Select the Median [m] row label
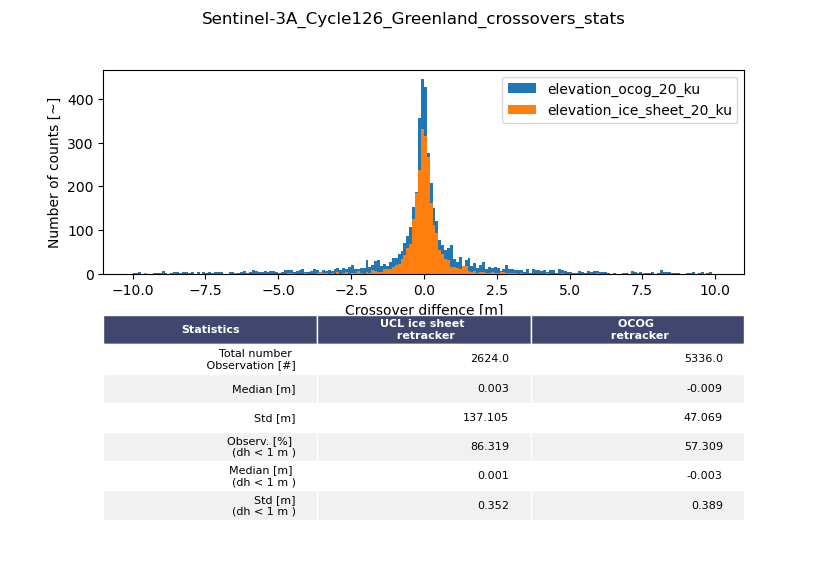The height and width of the screenshot is (584, 827). click(264, 389)
